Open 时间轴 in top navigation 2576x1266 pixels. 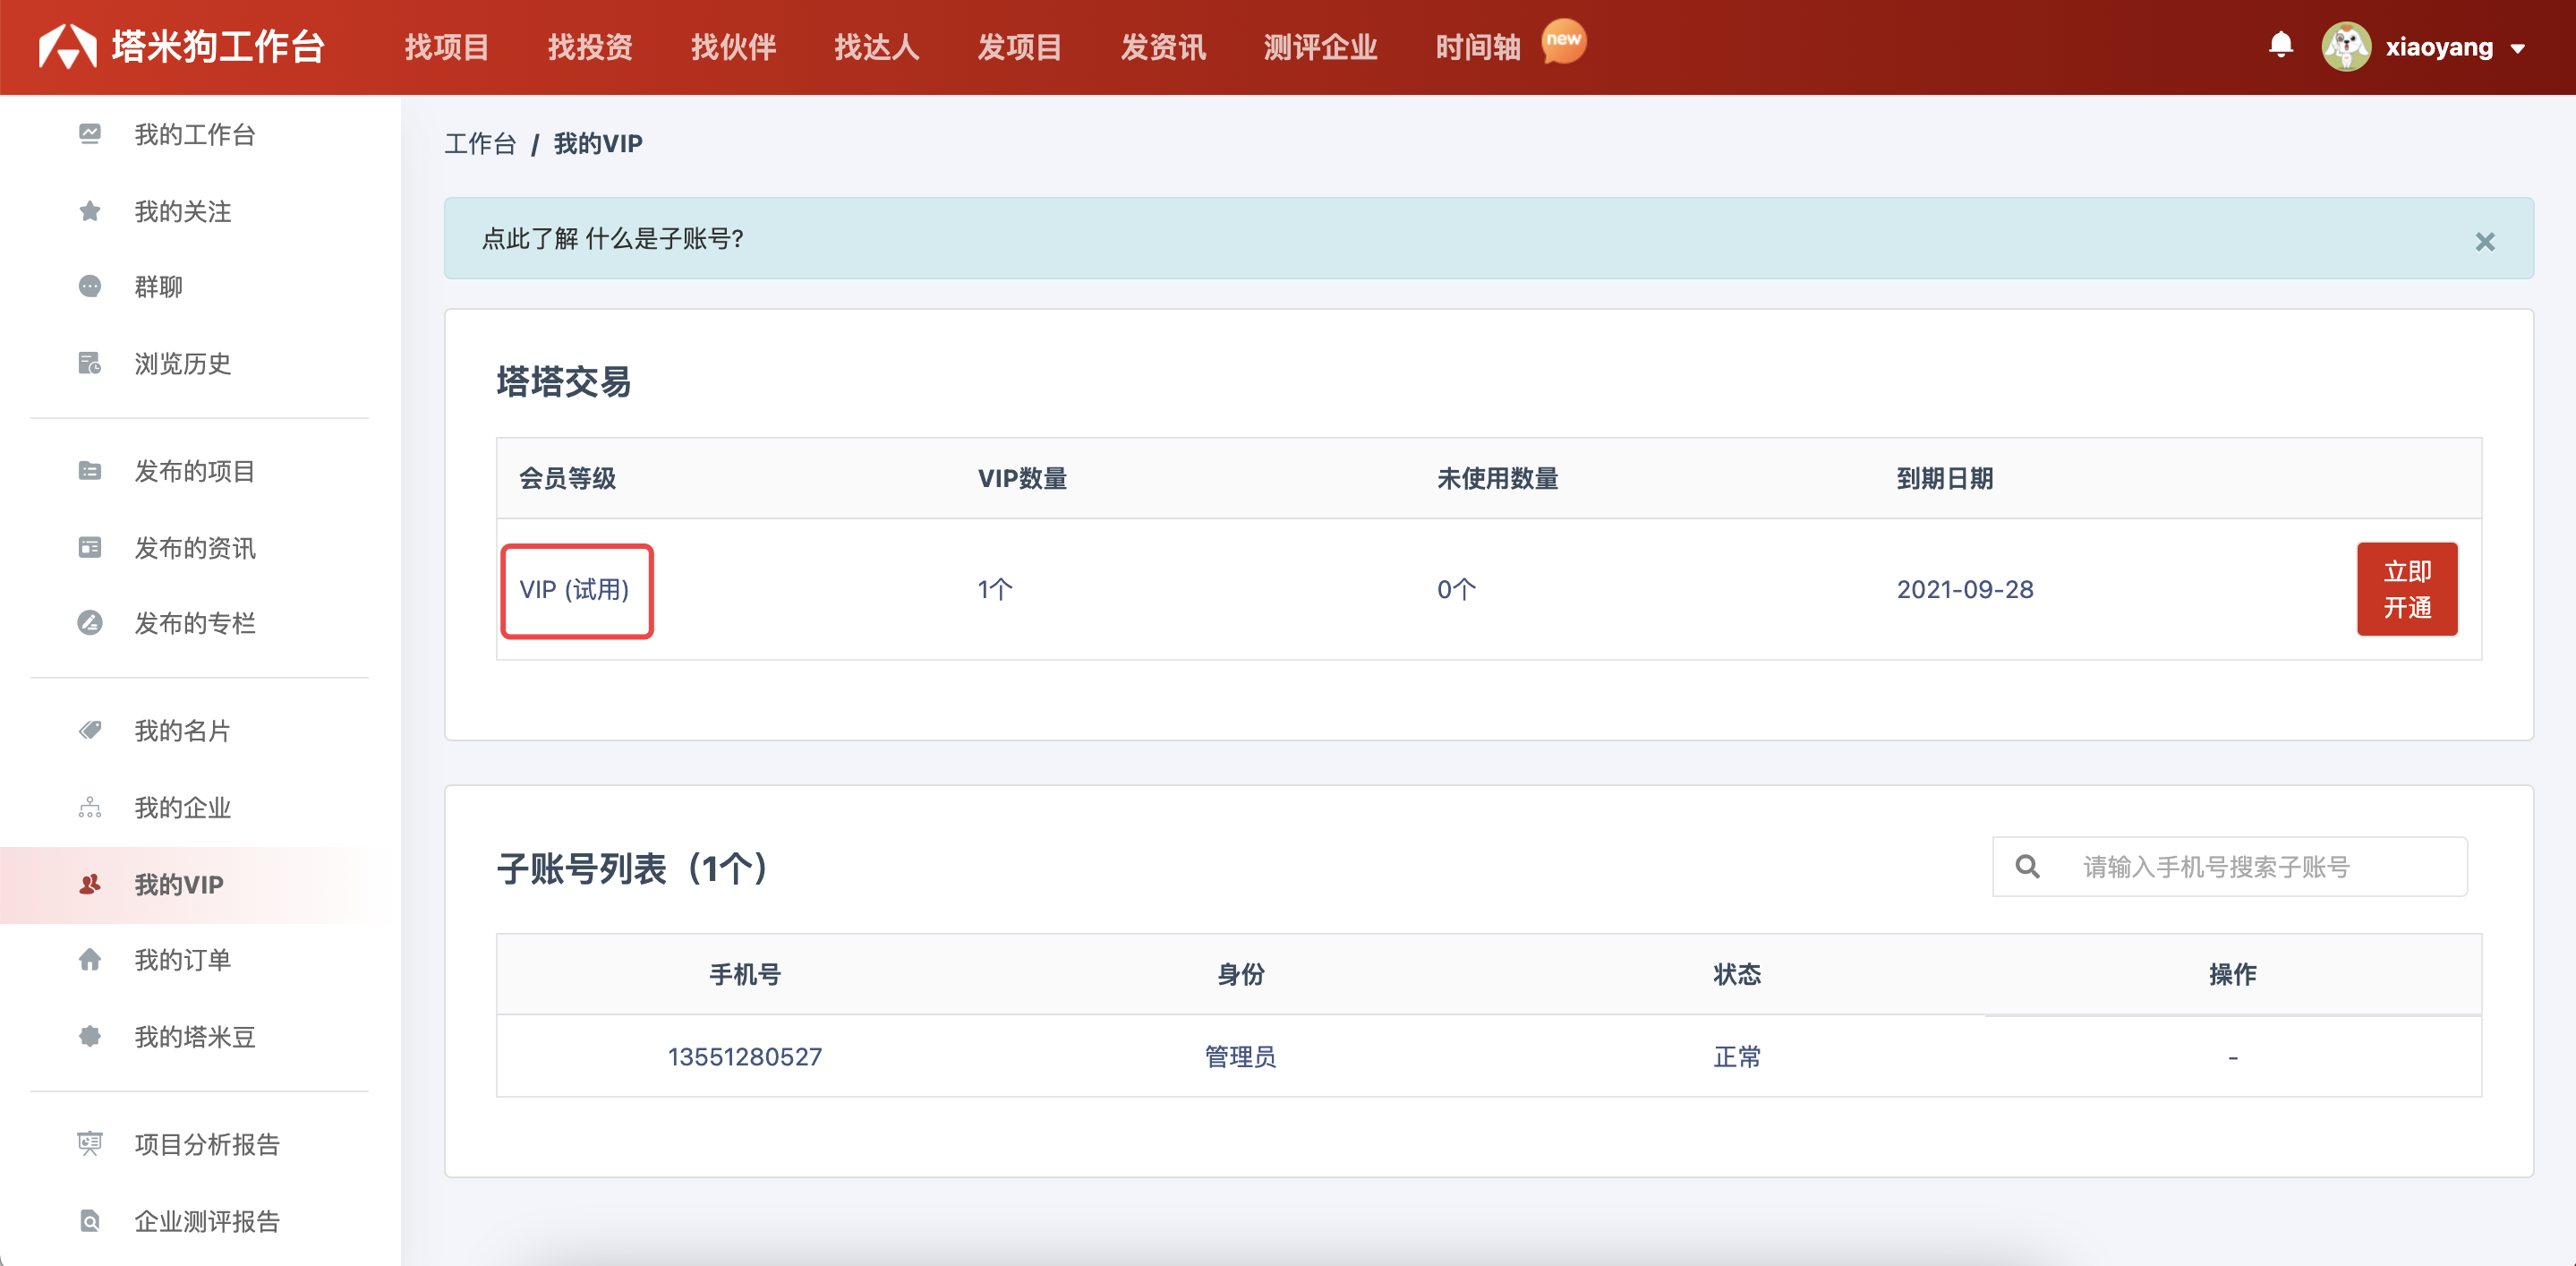pos(1477,47)
